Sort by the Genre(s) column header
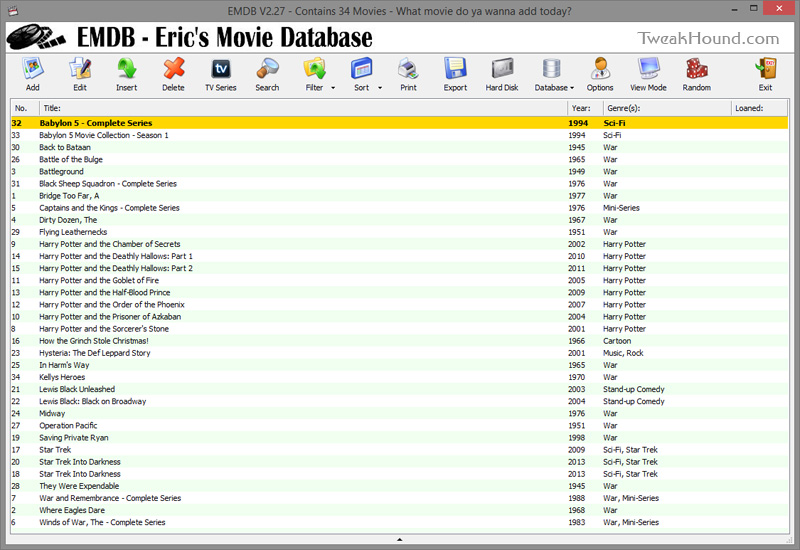Image resolution: width=800 pixels, height=550 pixels. coord(667,108)
